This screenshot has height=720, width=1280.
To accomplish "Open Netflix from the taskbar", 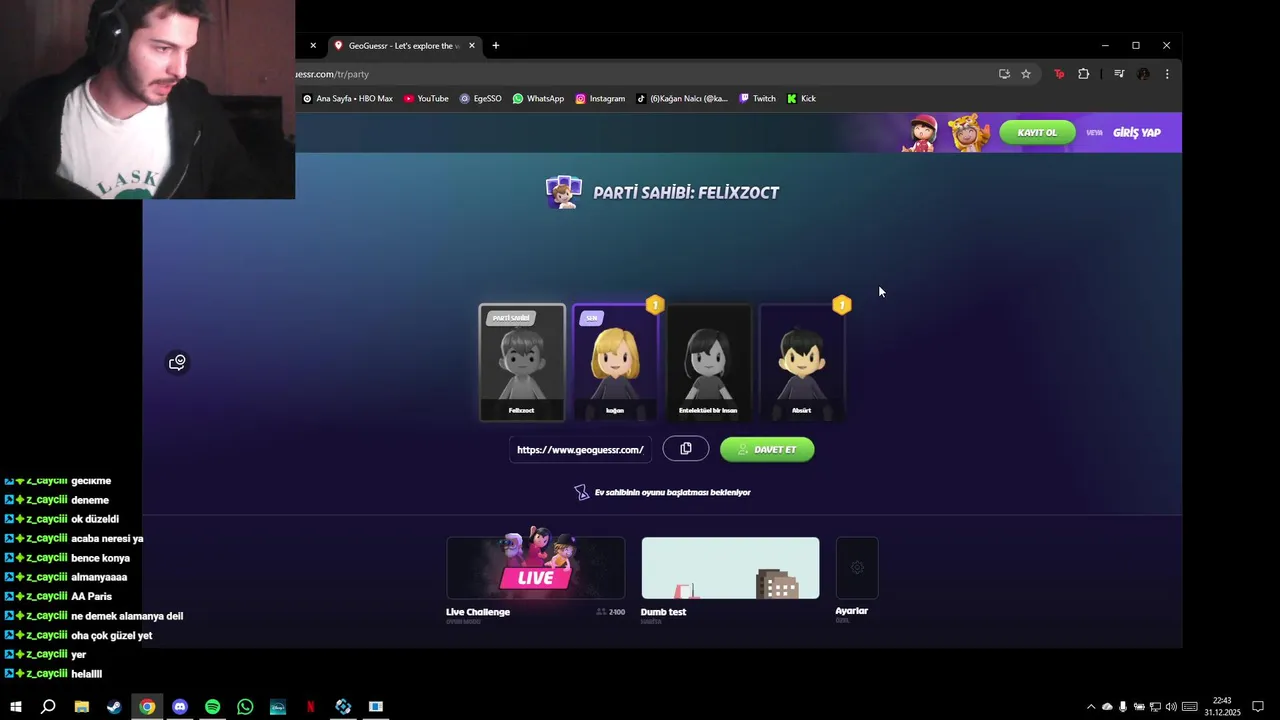I will [x=310, y=707].
